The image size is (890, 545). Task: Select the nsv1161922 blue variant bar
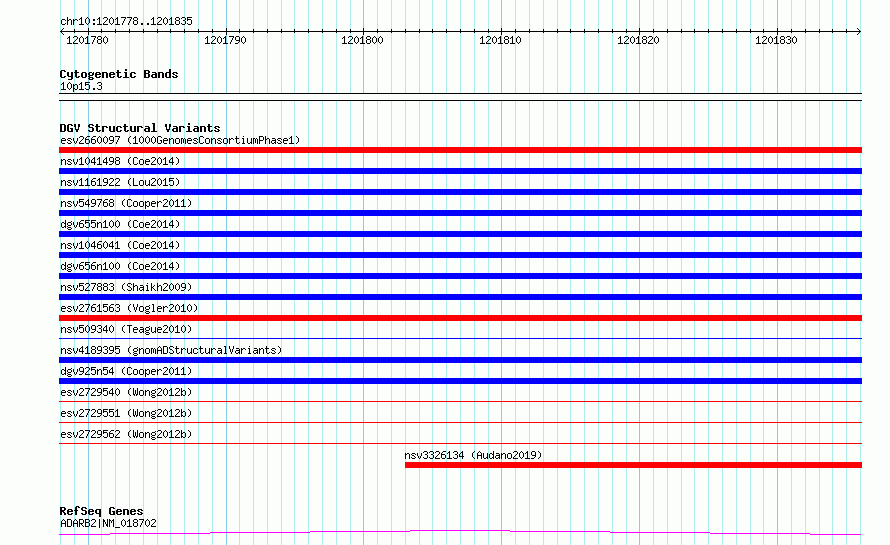(460, 192)
